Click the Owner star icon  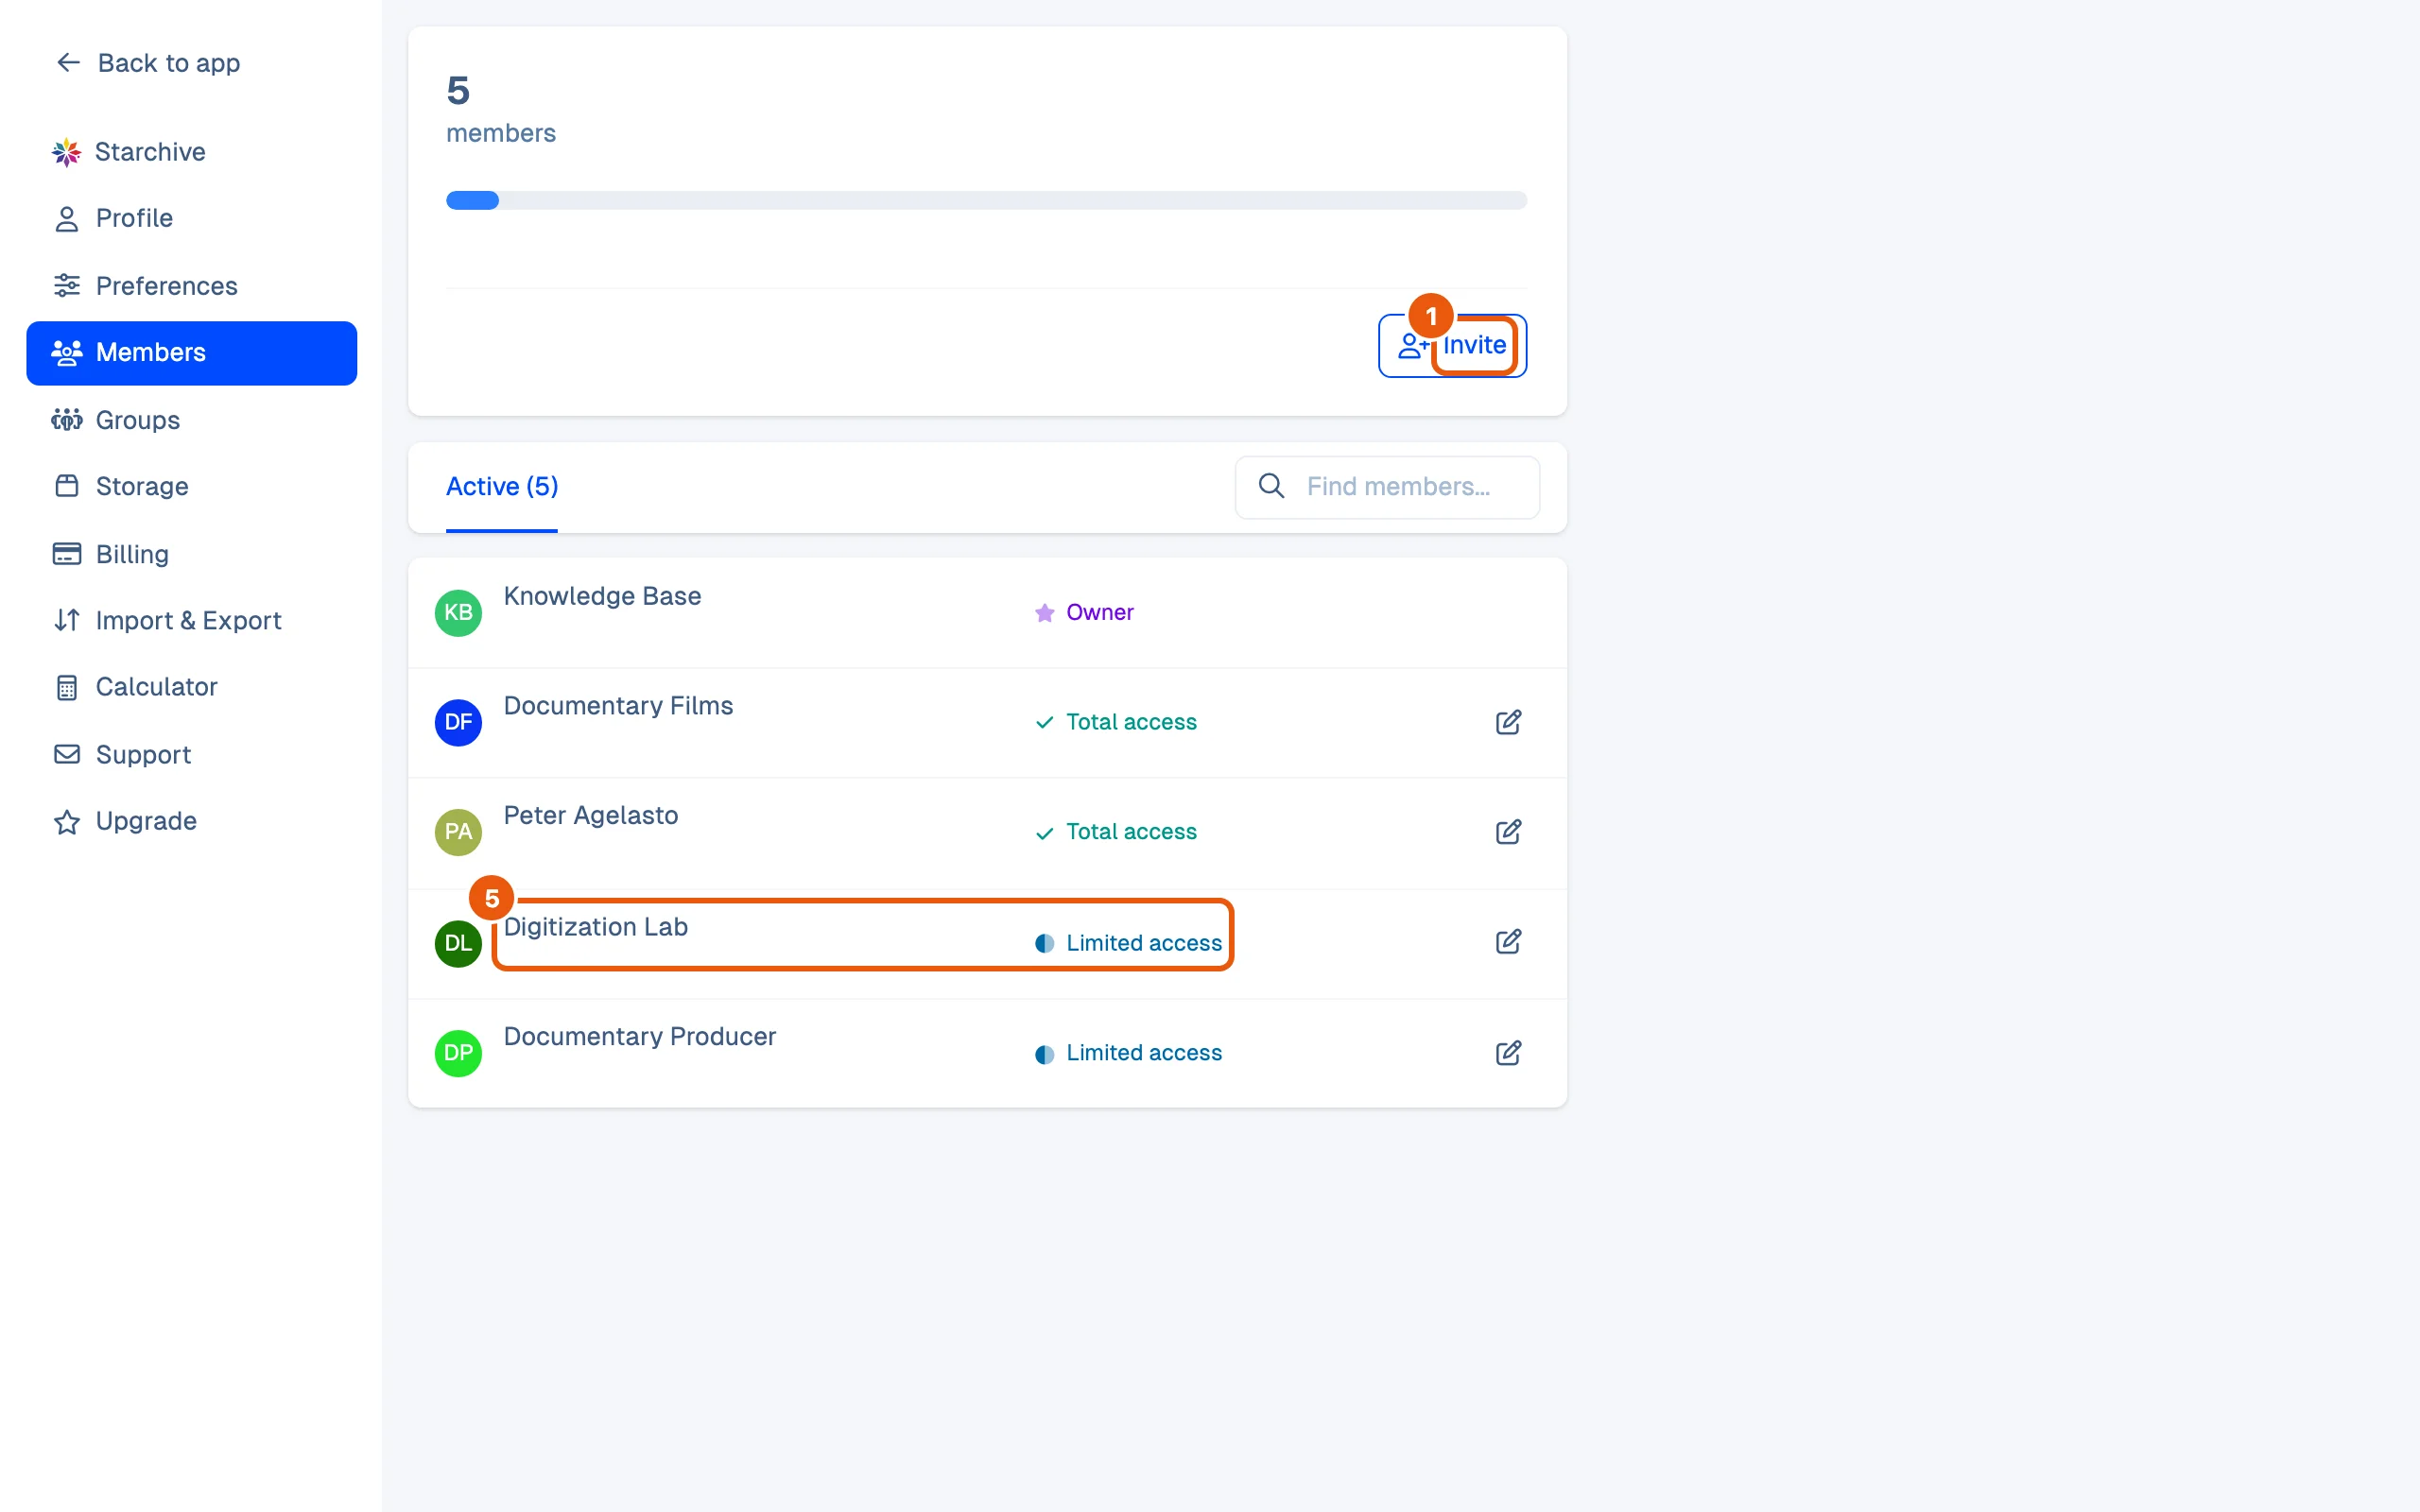coord(1044,613)
